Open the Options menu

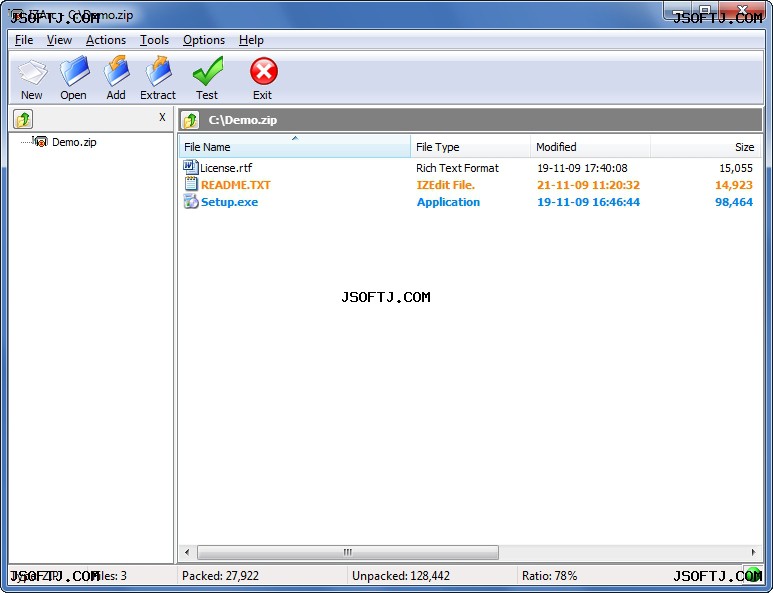[x=204, y=40]
